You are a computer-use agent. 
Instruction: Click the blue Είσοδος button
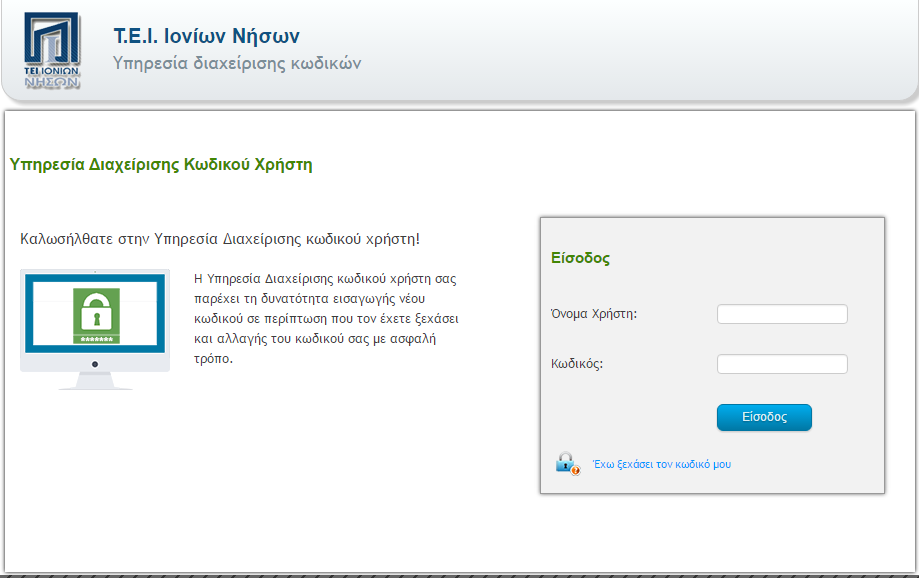(x=764, y=417)
